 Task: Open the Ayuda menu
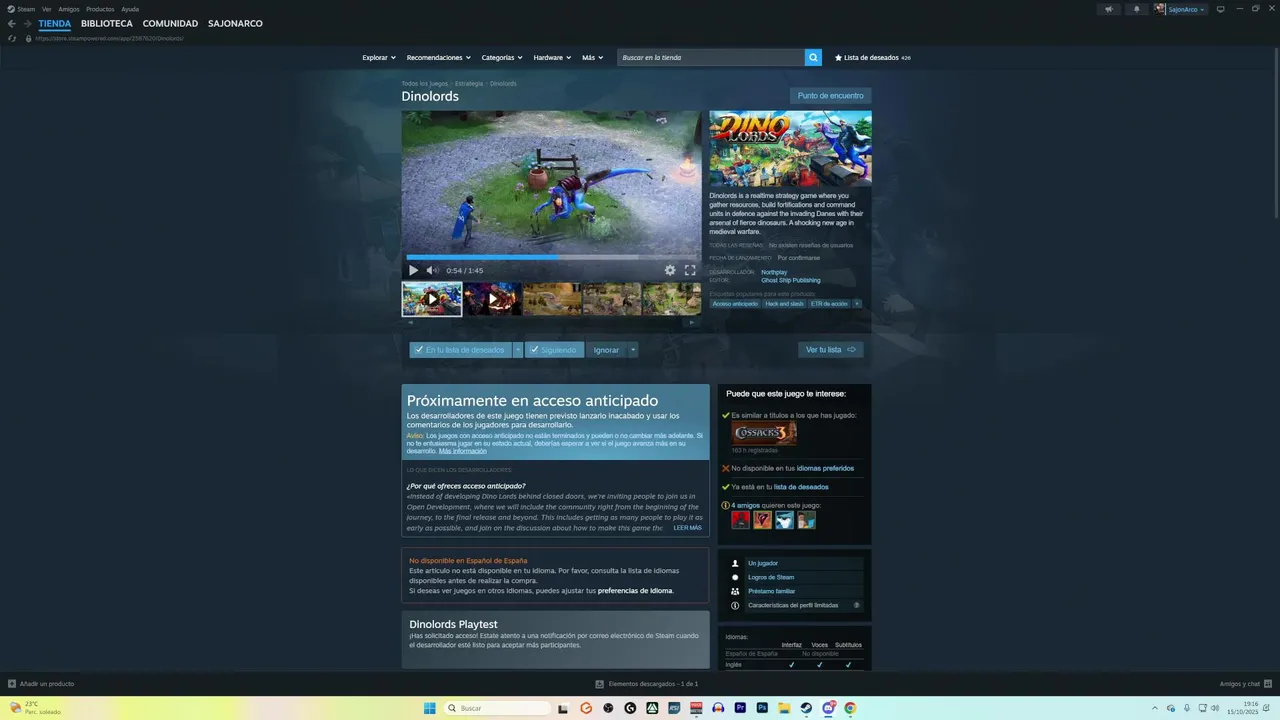[130, 9]
